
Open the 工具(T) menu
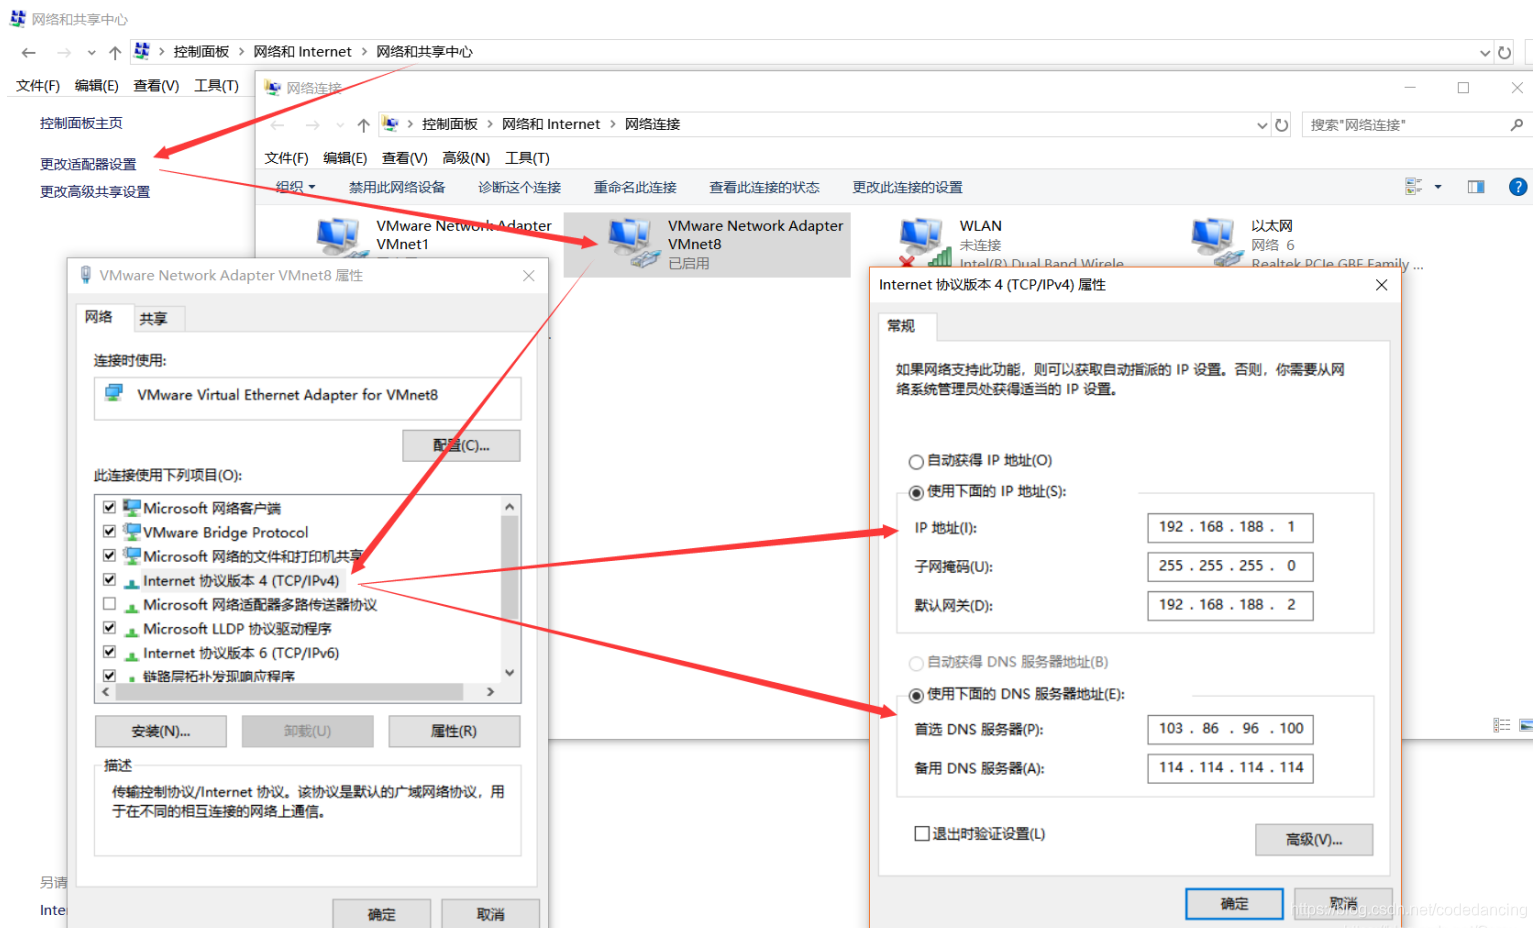point(528,157)
